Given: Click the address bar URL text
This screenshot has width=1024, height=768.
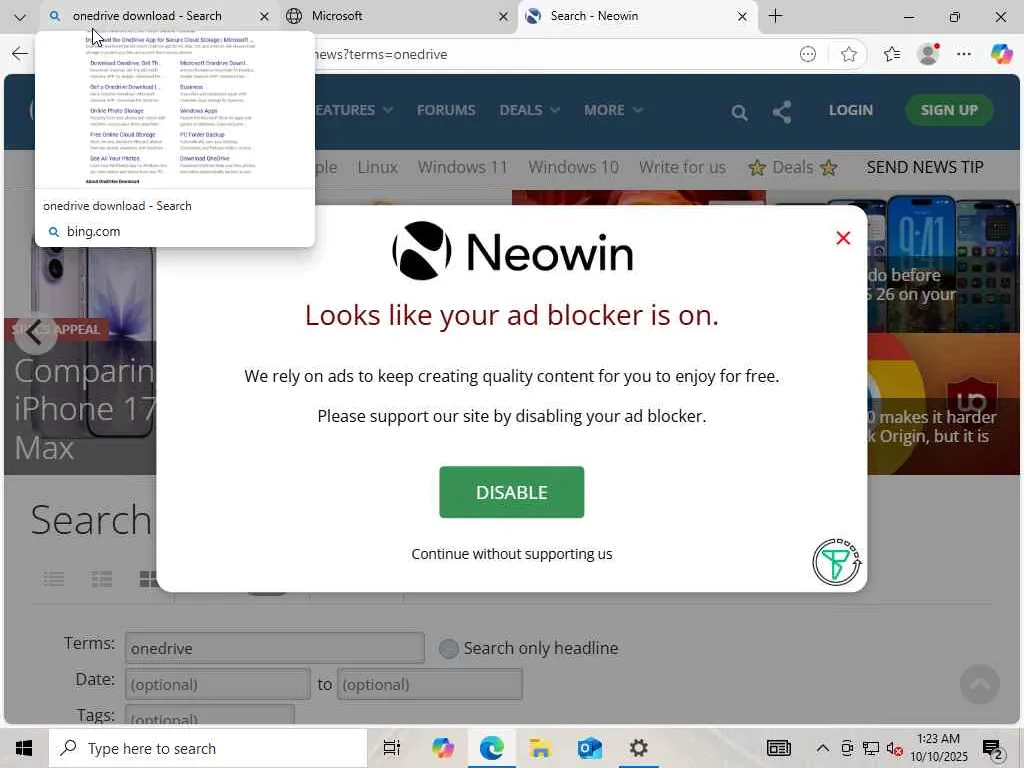Looking at the screenshot, I should 381,55.
